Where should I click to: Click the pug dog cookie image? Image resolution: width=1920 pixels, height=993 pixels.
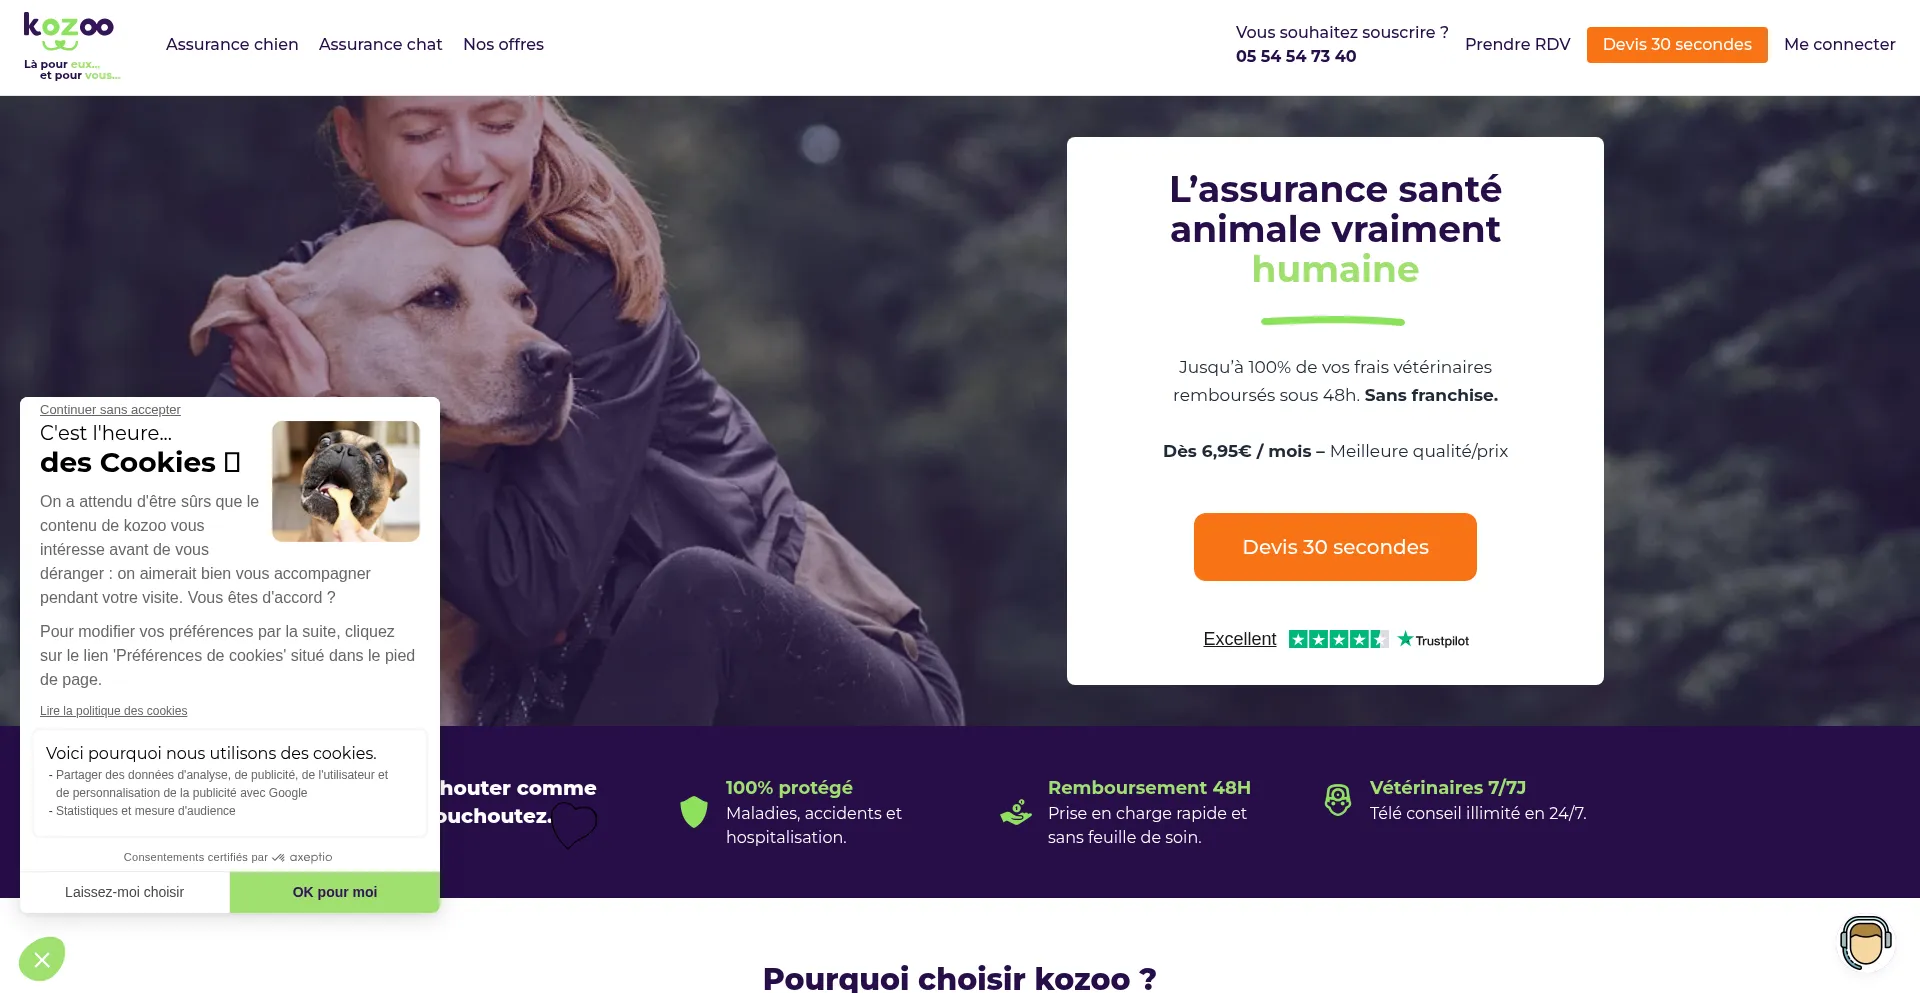(x=346, y=481)
